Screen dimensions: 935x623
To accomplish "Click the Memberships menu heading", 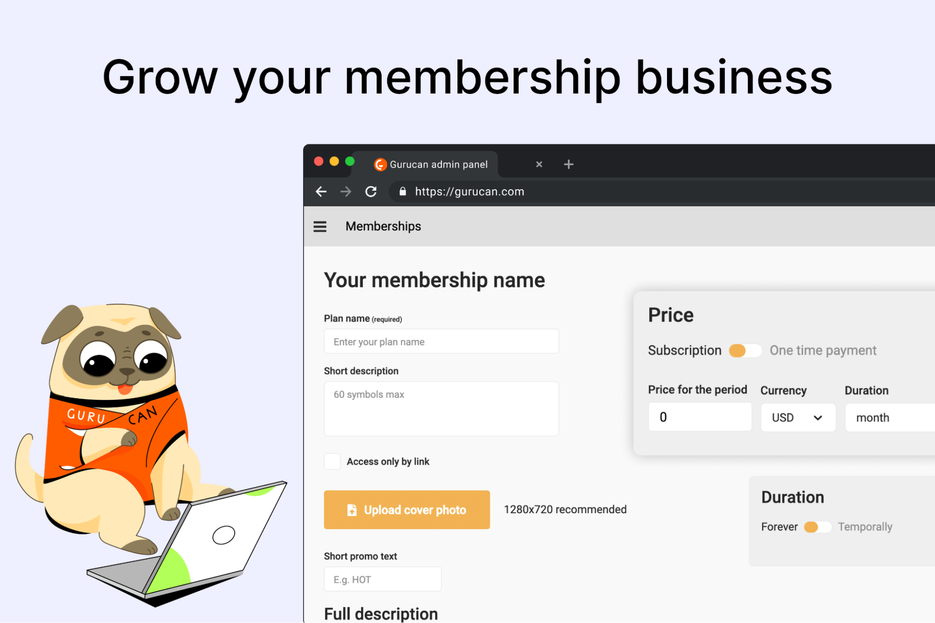I will (383, 226).
